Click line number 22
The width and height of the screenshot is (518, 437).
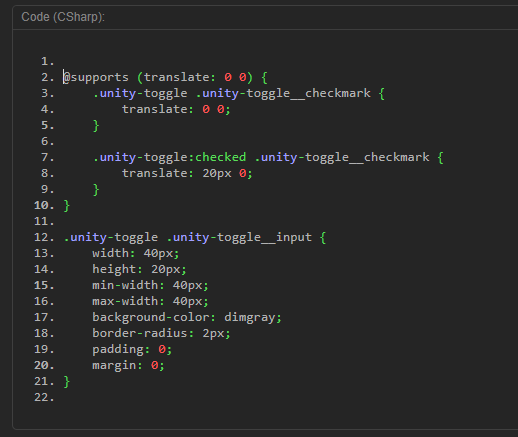coord(44,397)
